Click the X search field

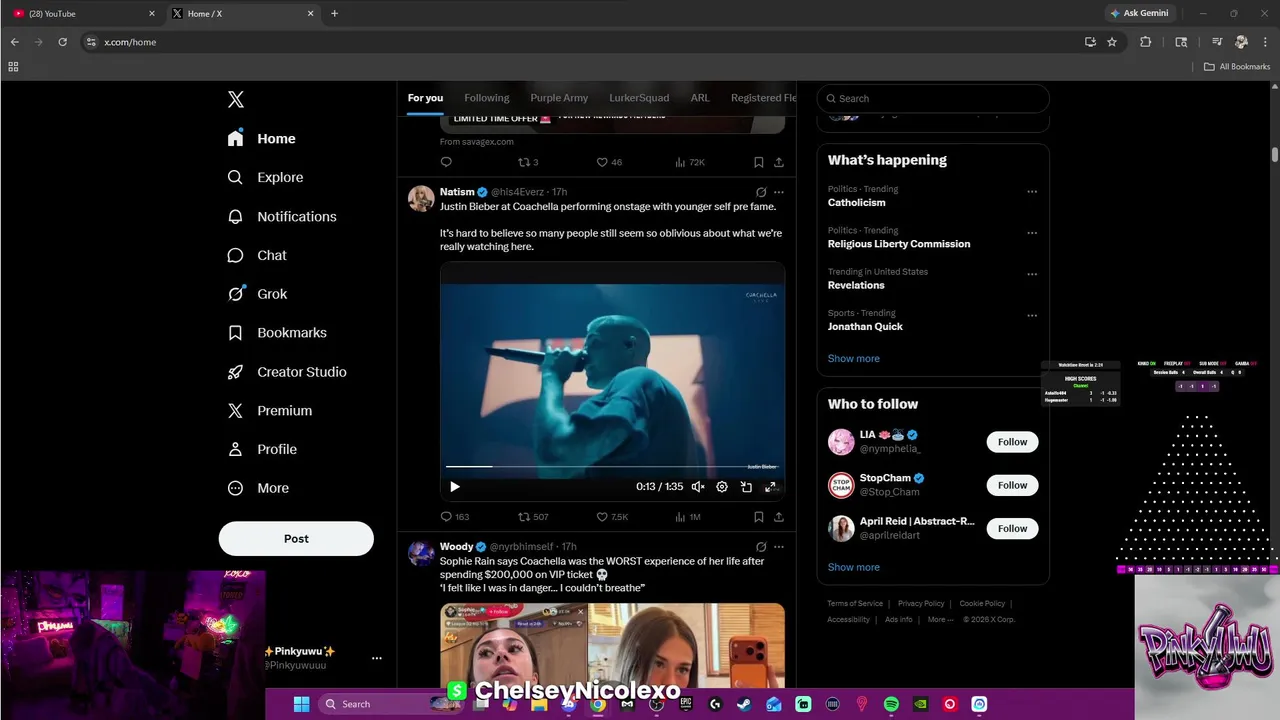pos(933,98)
